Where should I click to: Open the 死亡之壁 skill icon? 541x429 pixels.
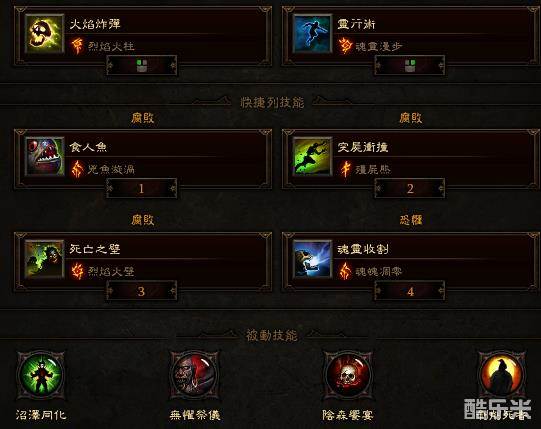(x=45, y=259)
